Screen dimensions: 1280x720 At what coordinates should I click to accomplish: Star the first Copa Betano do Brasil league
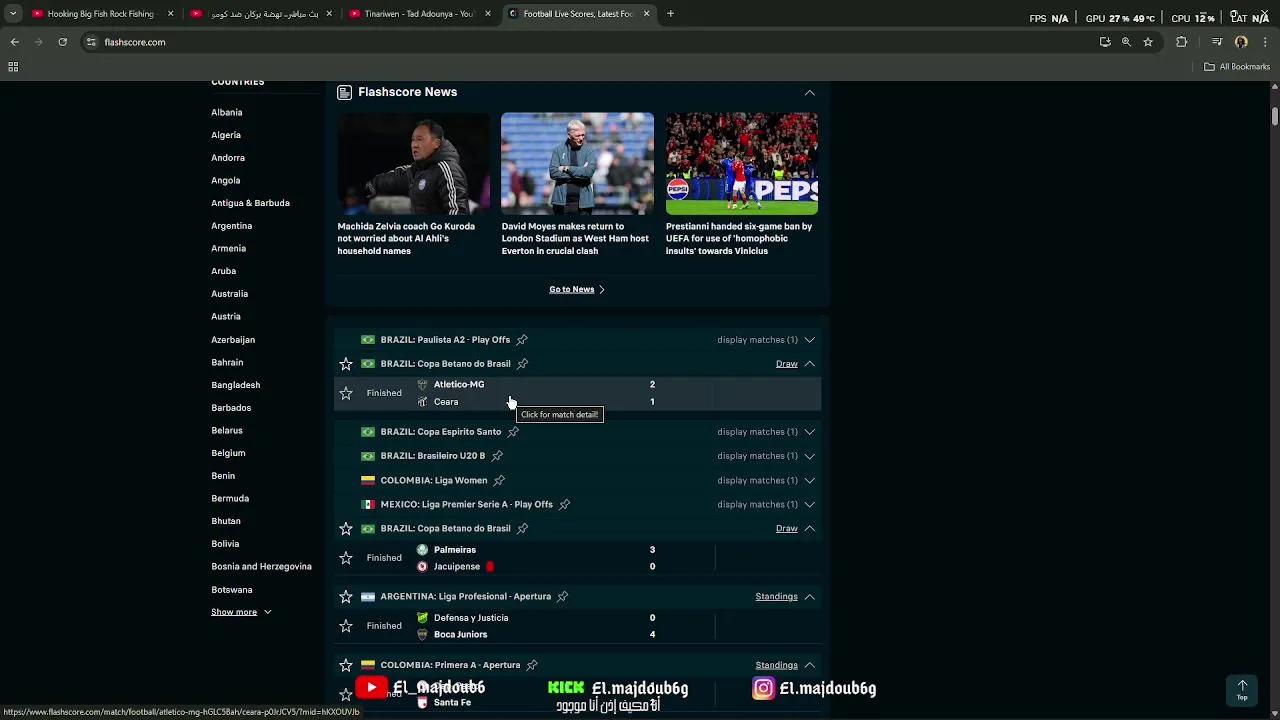pyautogui.click(x=346, y=364)
